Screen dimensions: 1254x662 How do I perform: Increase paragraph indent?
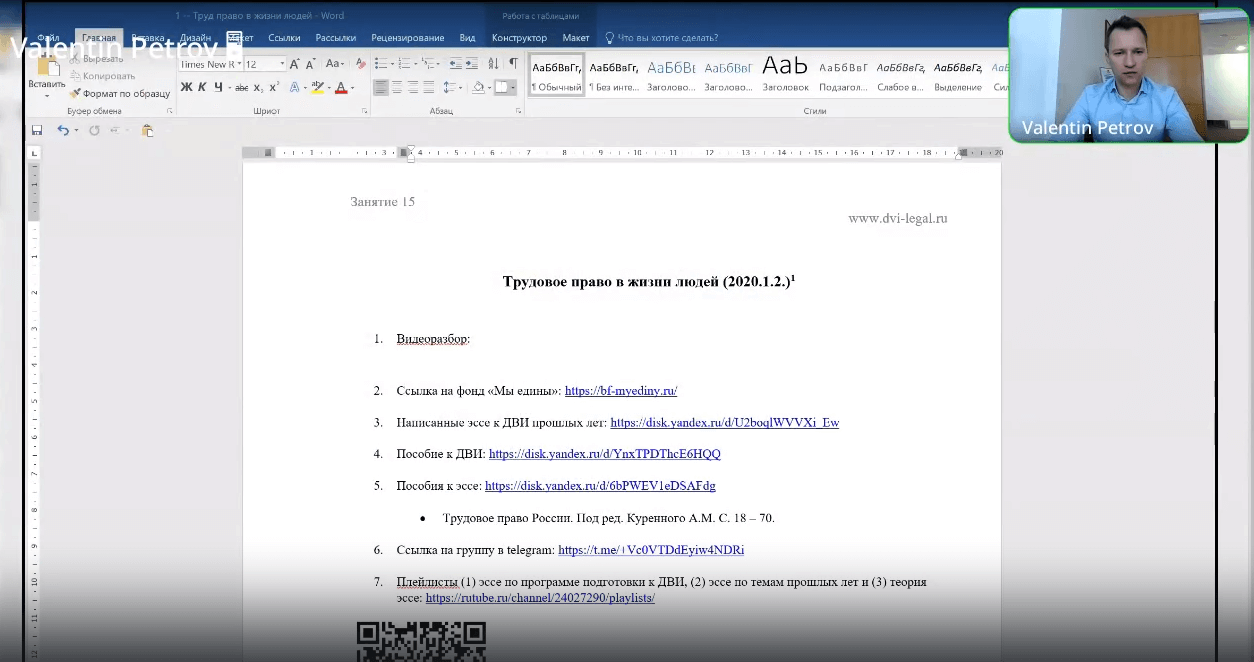point(471,63)
